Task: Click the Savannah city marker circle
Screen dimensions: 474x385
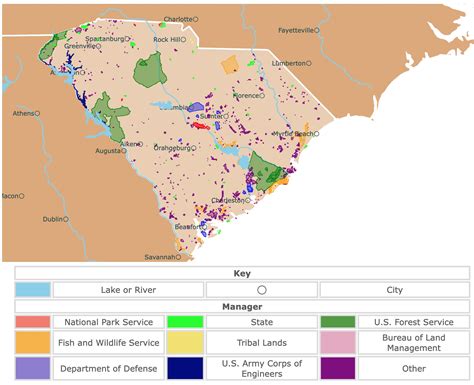Action: (x=178, y=257)
